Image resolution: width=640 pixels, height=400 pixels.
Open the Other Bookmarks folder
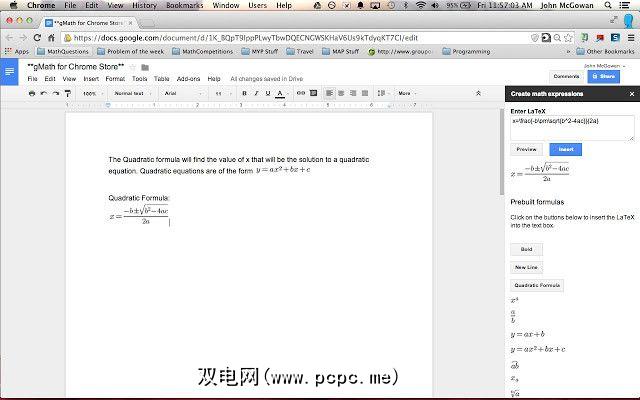[606, 51]
